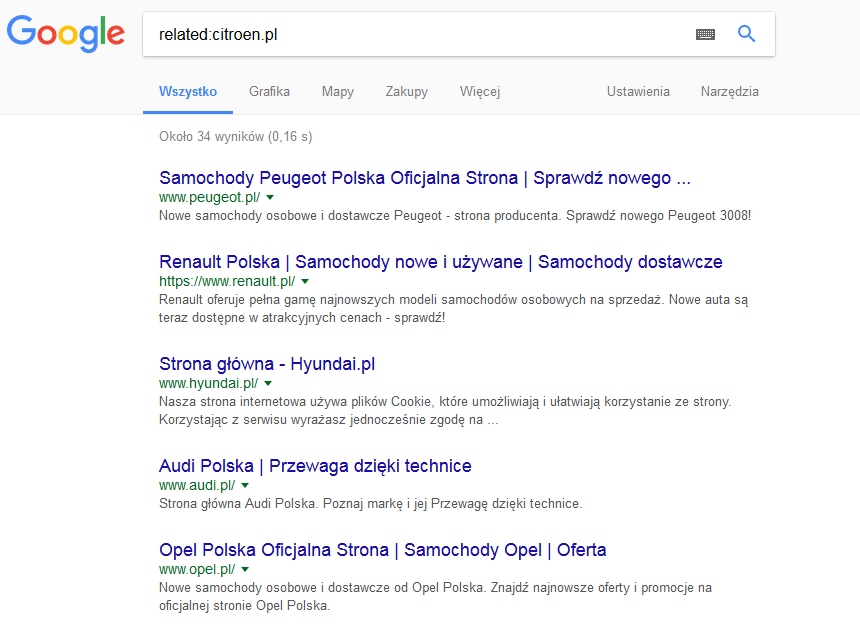Click the Opel Polska description snippet
This screenshot has width=860, height=636.
(435, 597)
